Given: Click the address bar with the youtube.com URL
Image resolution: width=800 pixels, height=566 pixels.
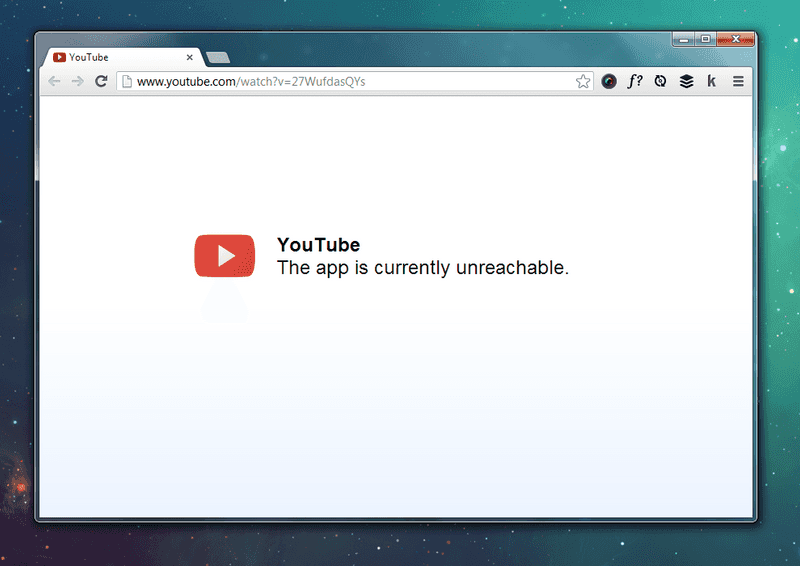Looking at the screenshot, I should pyautogui.click(x=355, y=81).
